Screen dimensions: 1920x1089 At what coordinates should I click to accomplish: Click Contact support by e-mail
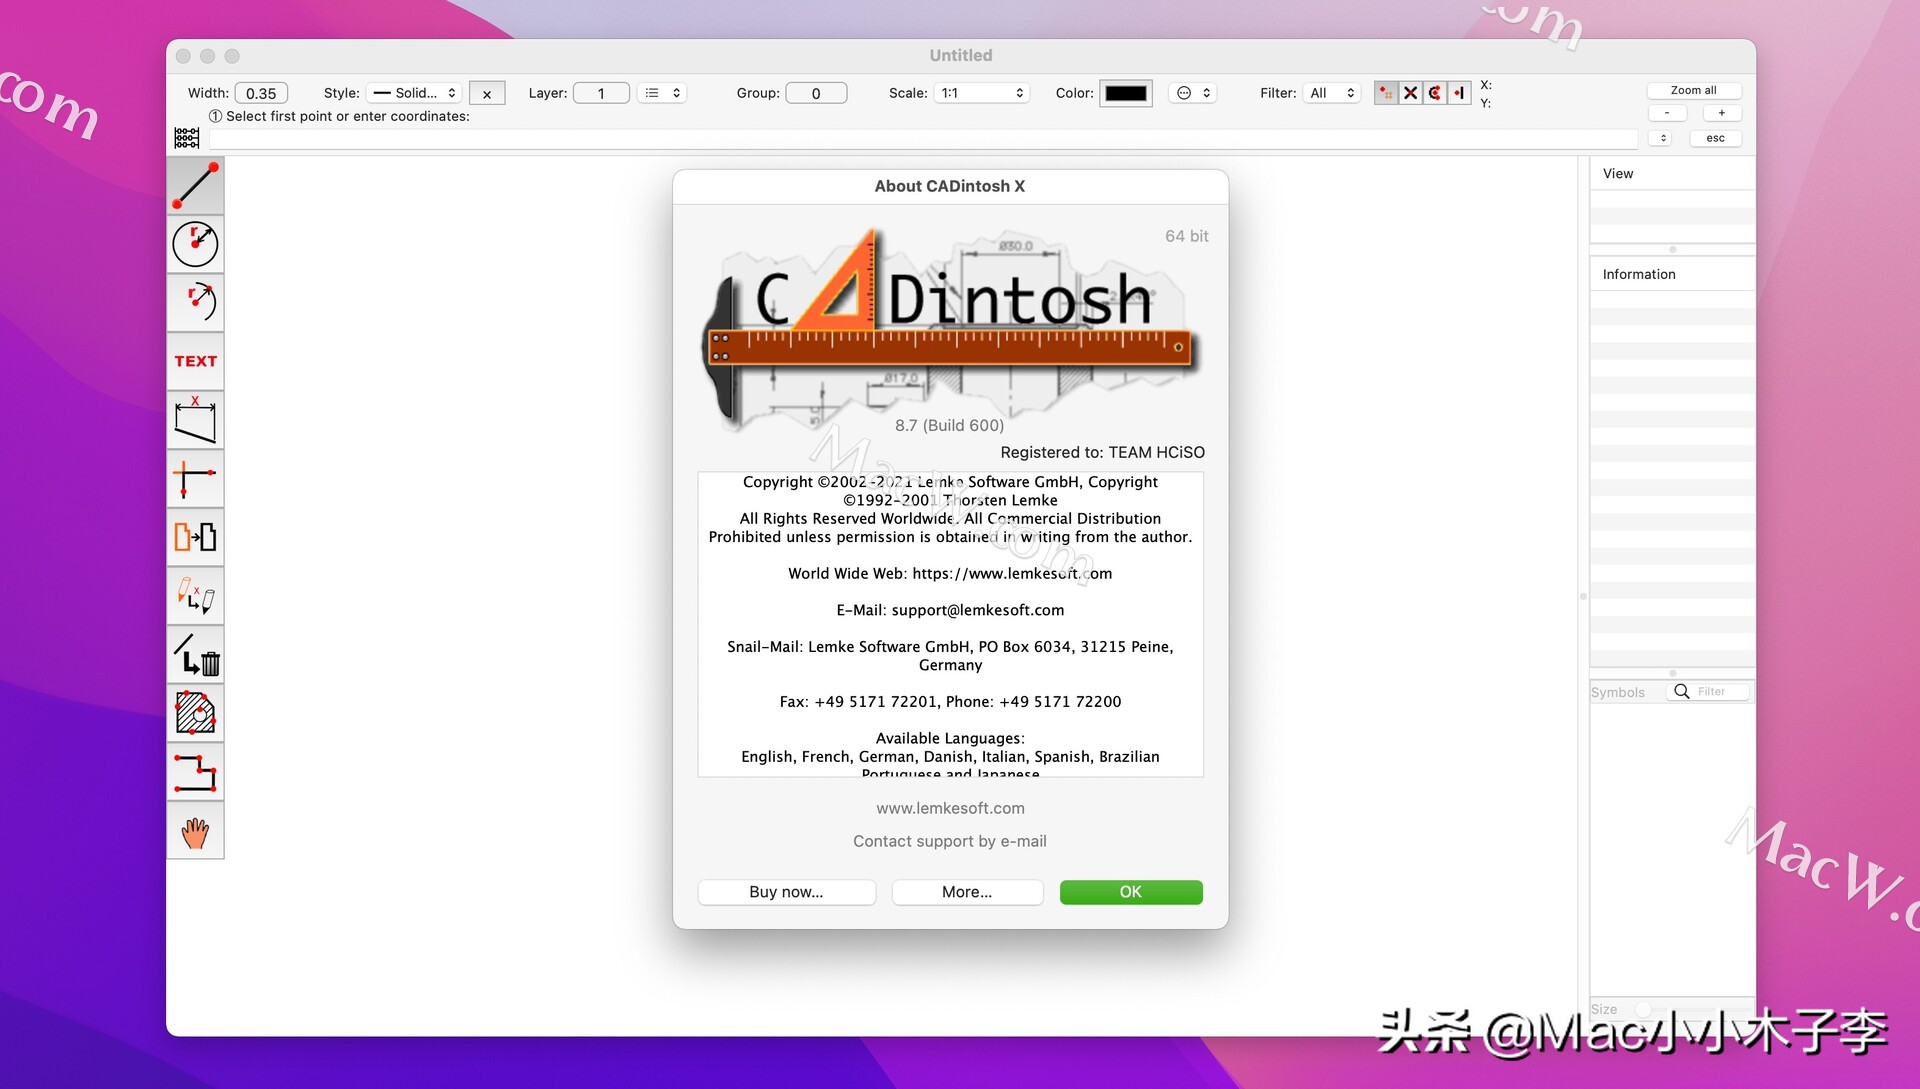coord(950,841)
